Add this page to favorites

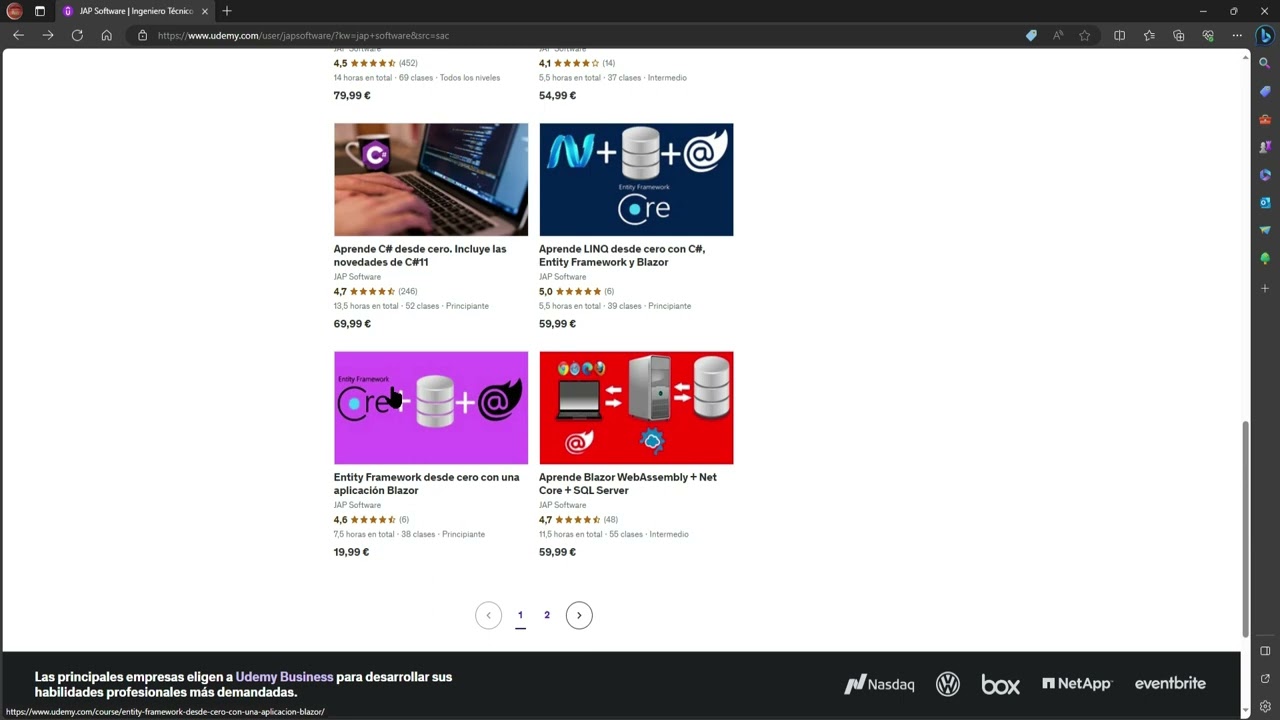click(x=1085, y=35)
